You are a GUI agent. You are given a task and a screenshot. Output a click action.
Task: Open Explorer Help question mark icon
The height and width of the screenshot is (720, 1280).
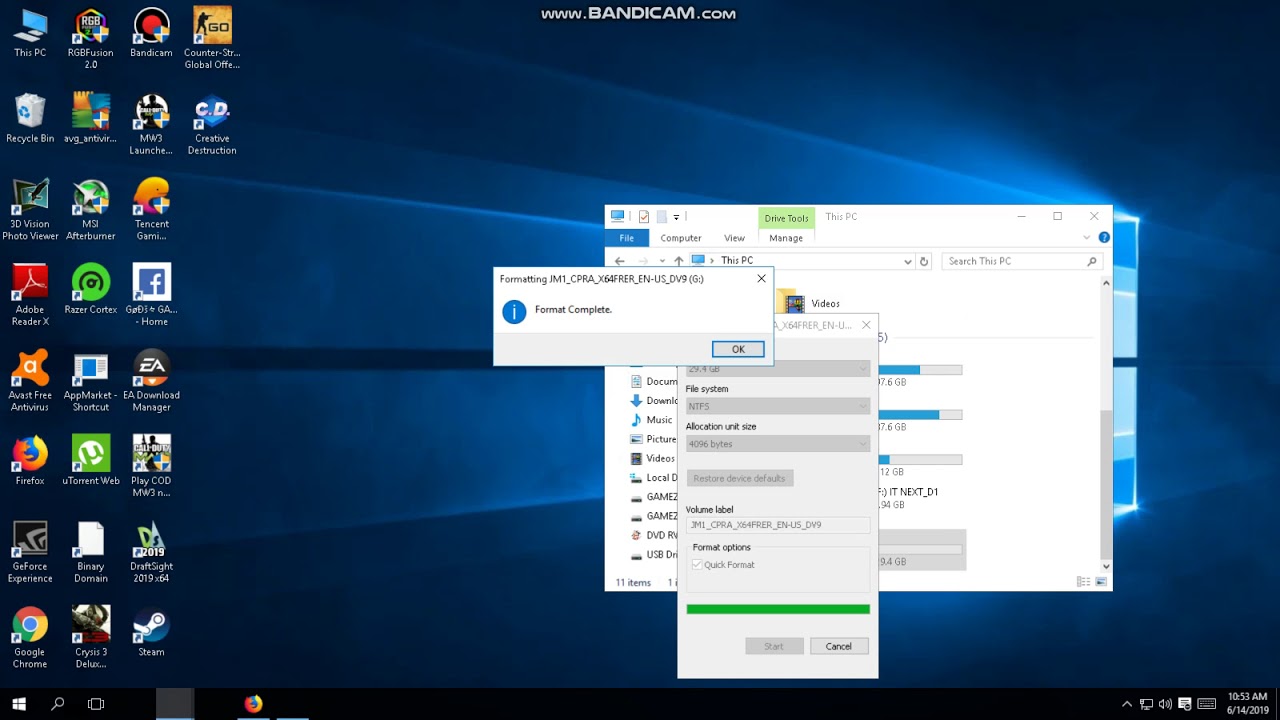coord(1104,238)
